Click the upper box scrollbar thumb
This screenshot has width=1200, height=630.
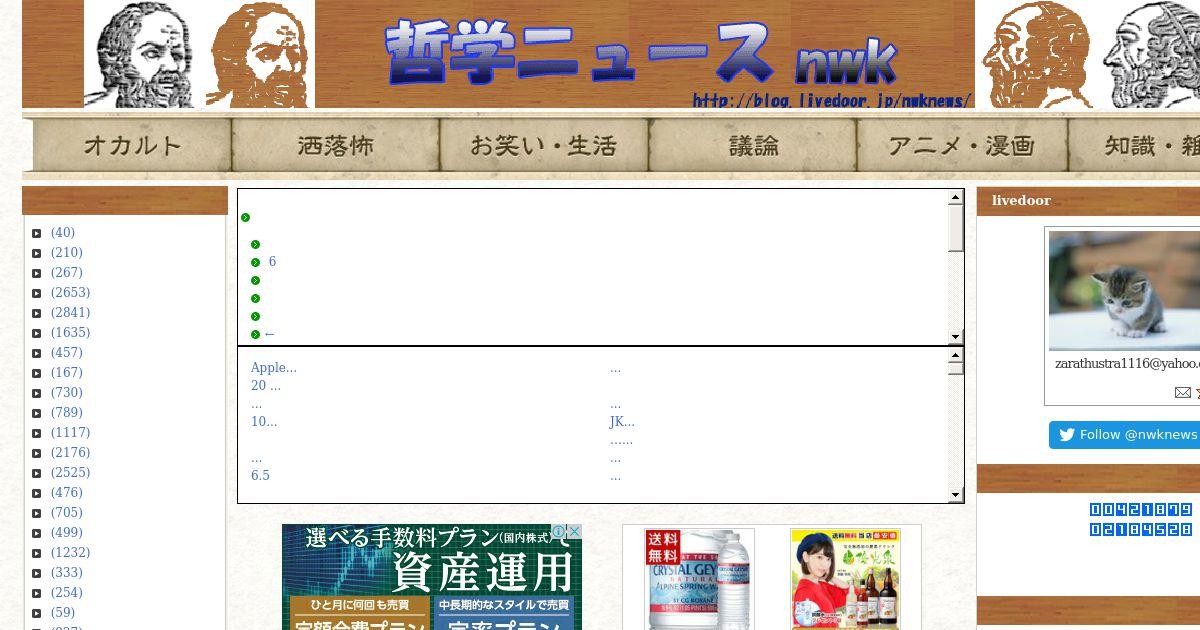pyautogui.click(x=956, y=229)
